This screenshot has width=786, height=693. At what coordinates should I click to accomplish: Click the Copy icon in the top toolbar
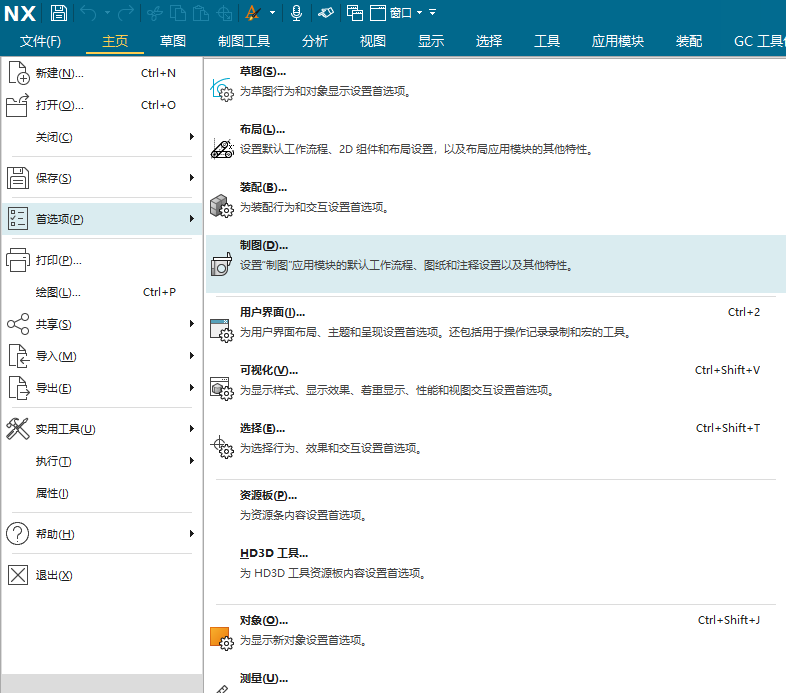[178, 13]
